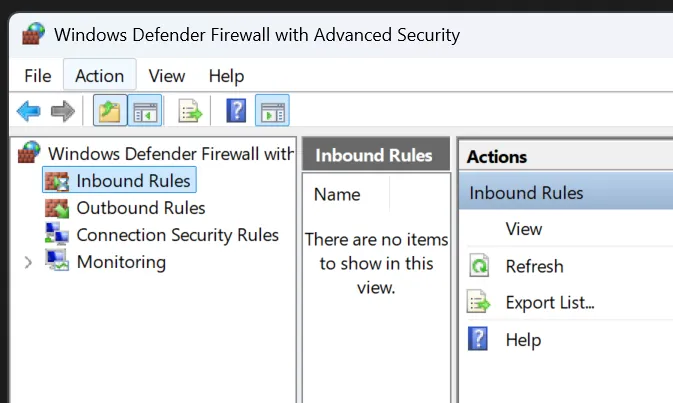Click the Inbound Rules center pane title

[374, 155]
